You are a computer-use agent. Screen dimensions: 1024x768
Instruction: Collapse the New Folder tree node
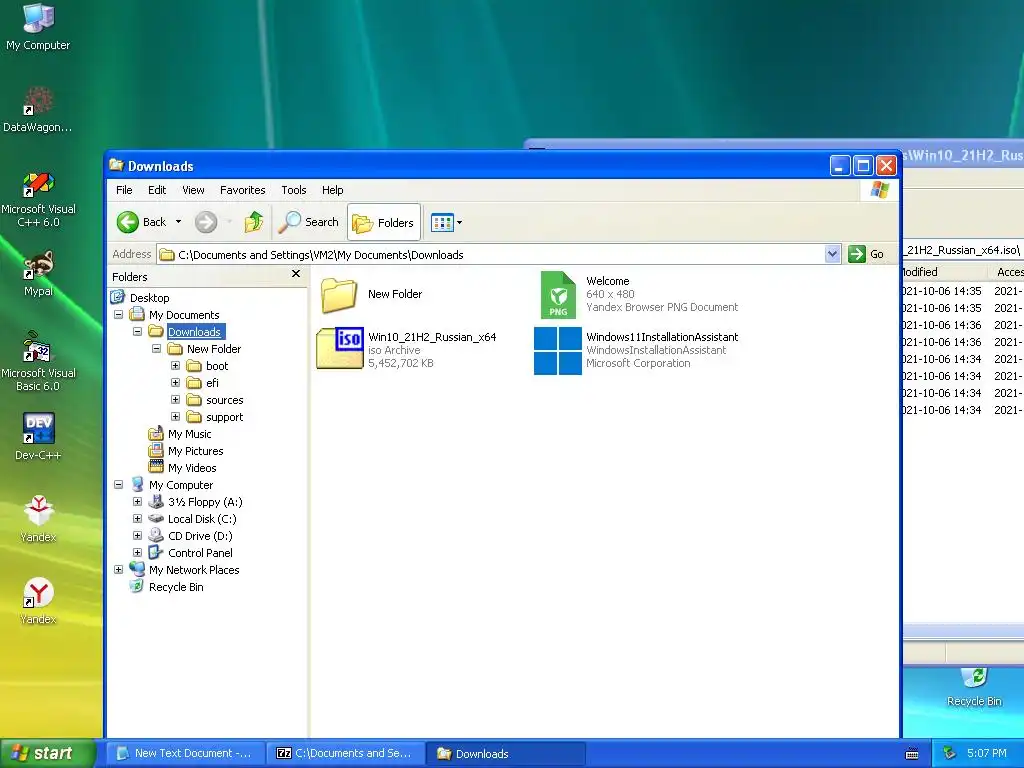tap(156, 348)
